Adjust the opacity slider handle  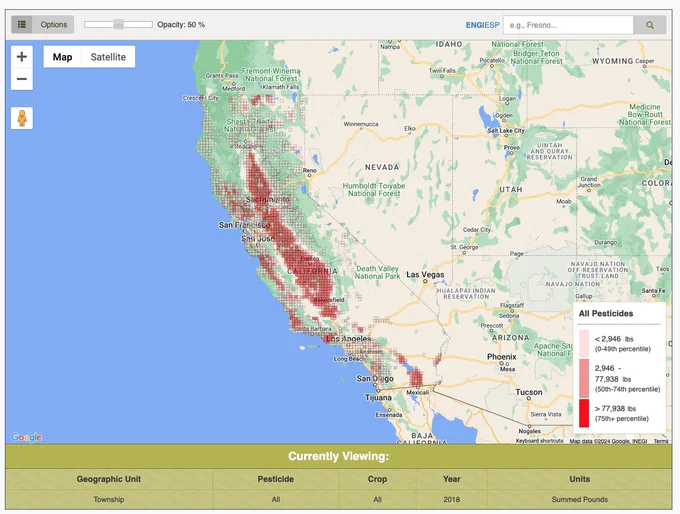118,24
